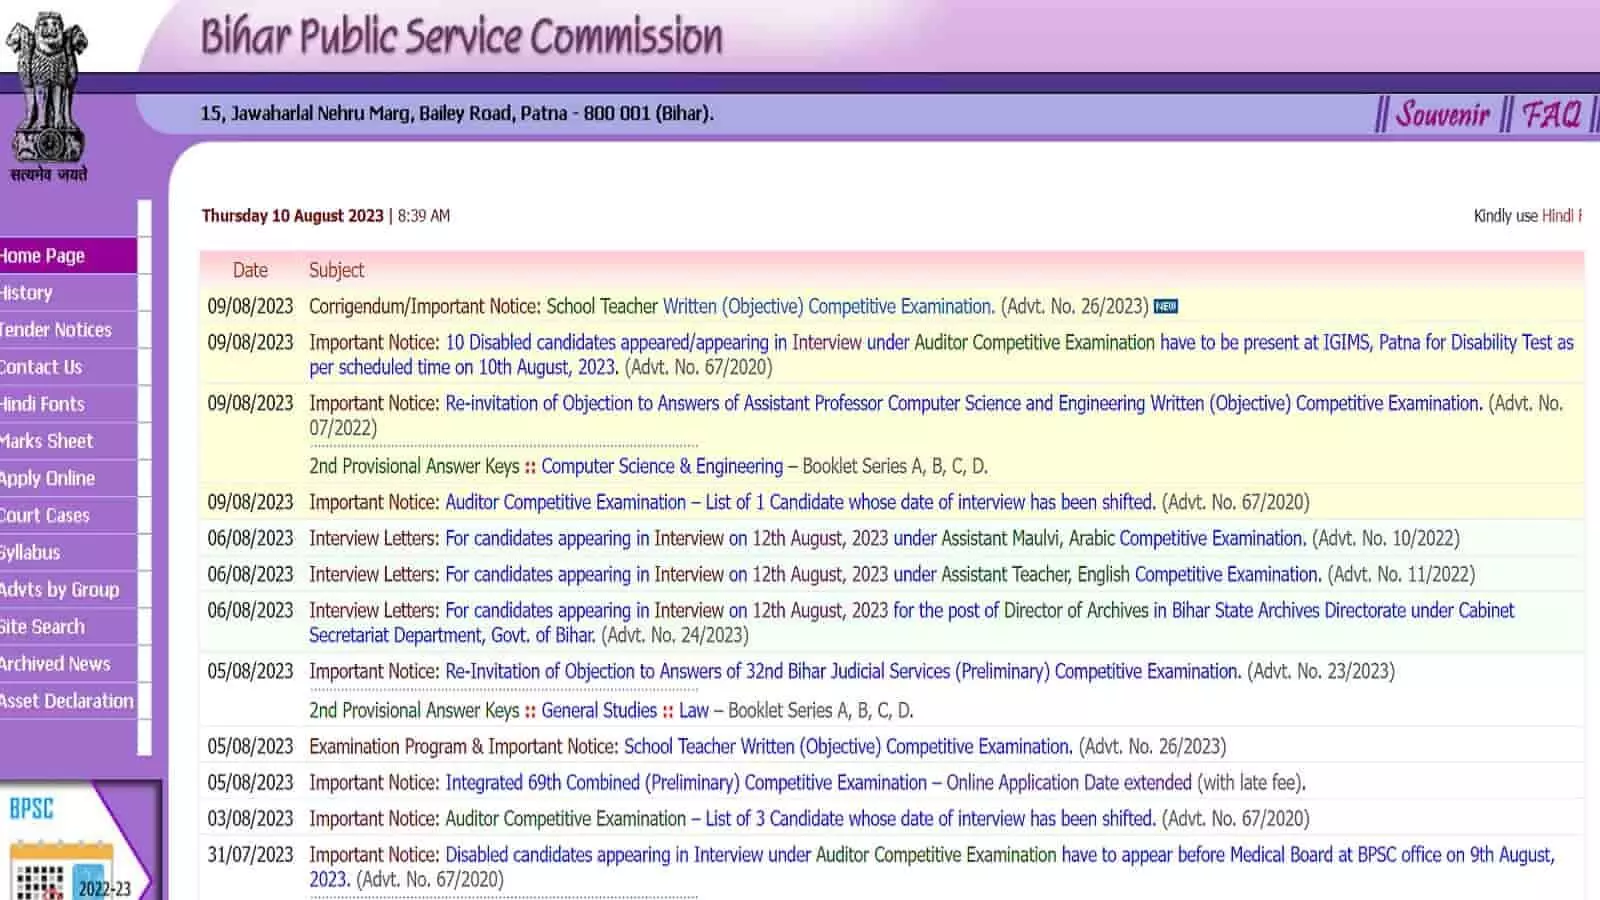Click the NEW badge beside School Teacher notice
This screenshot has width=1600, height=900.
coord(1166,307)
